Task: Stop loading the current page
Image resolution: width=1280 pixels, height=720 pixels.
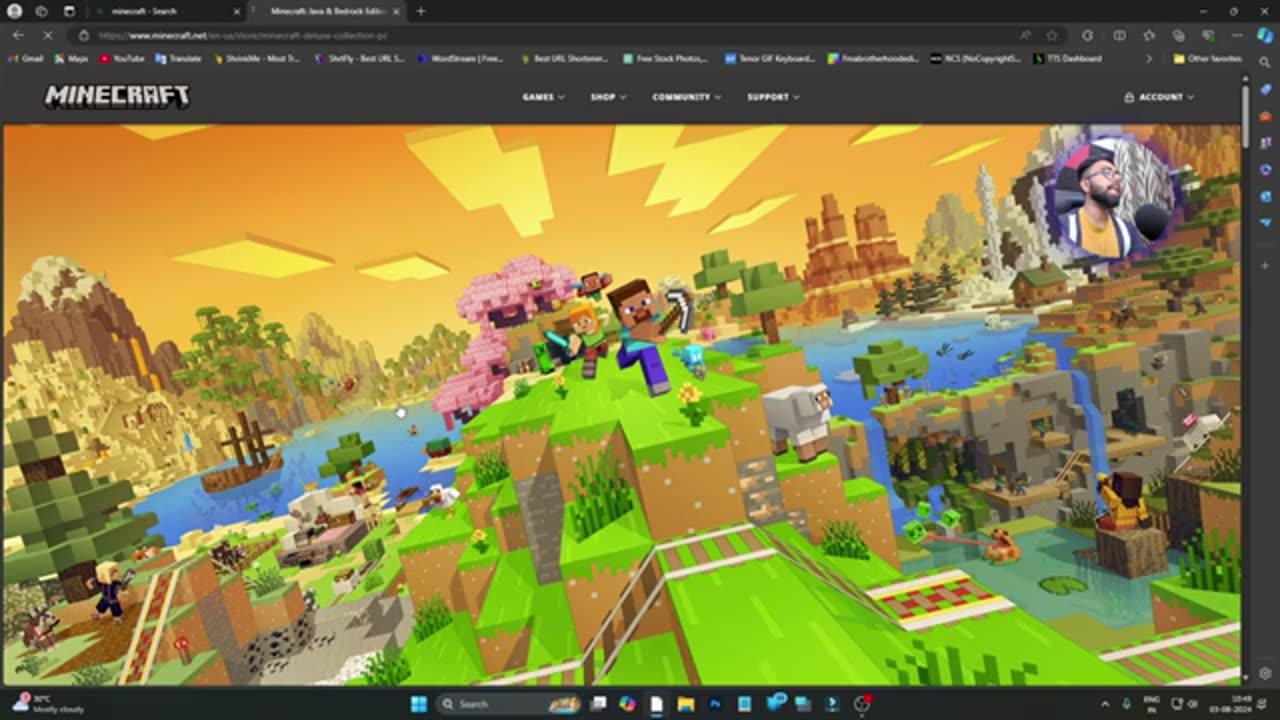Action: click(48, 35)
